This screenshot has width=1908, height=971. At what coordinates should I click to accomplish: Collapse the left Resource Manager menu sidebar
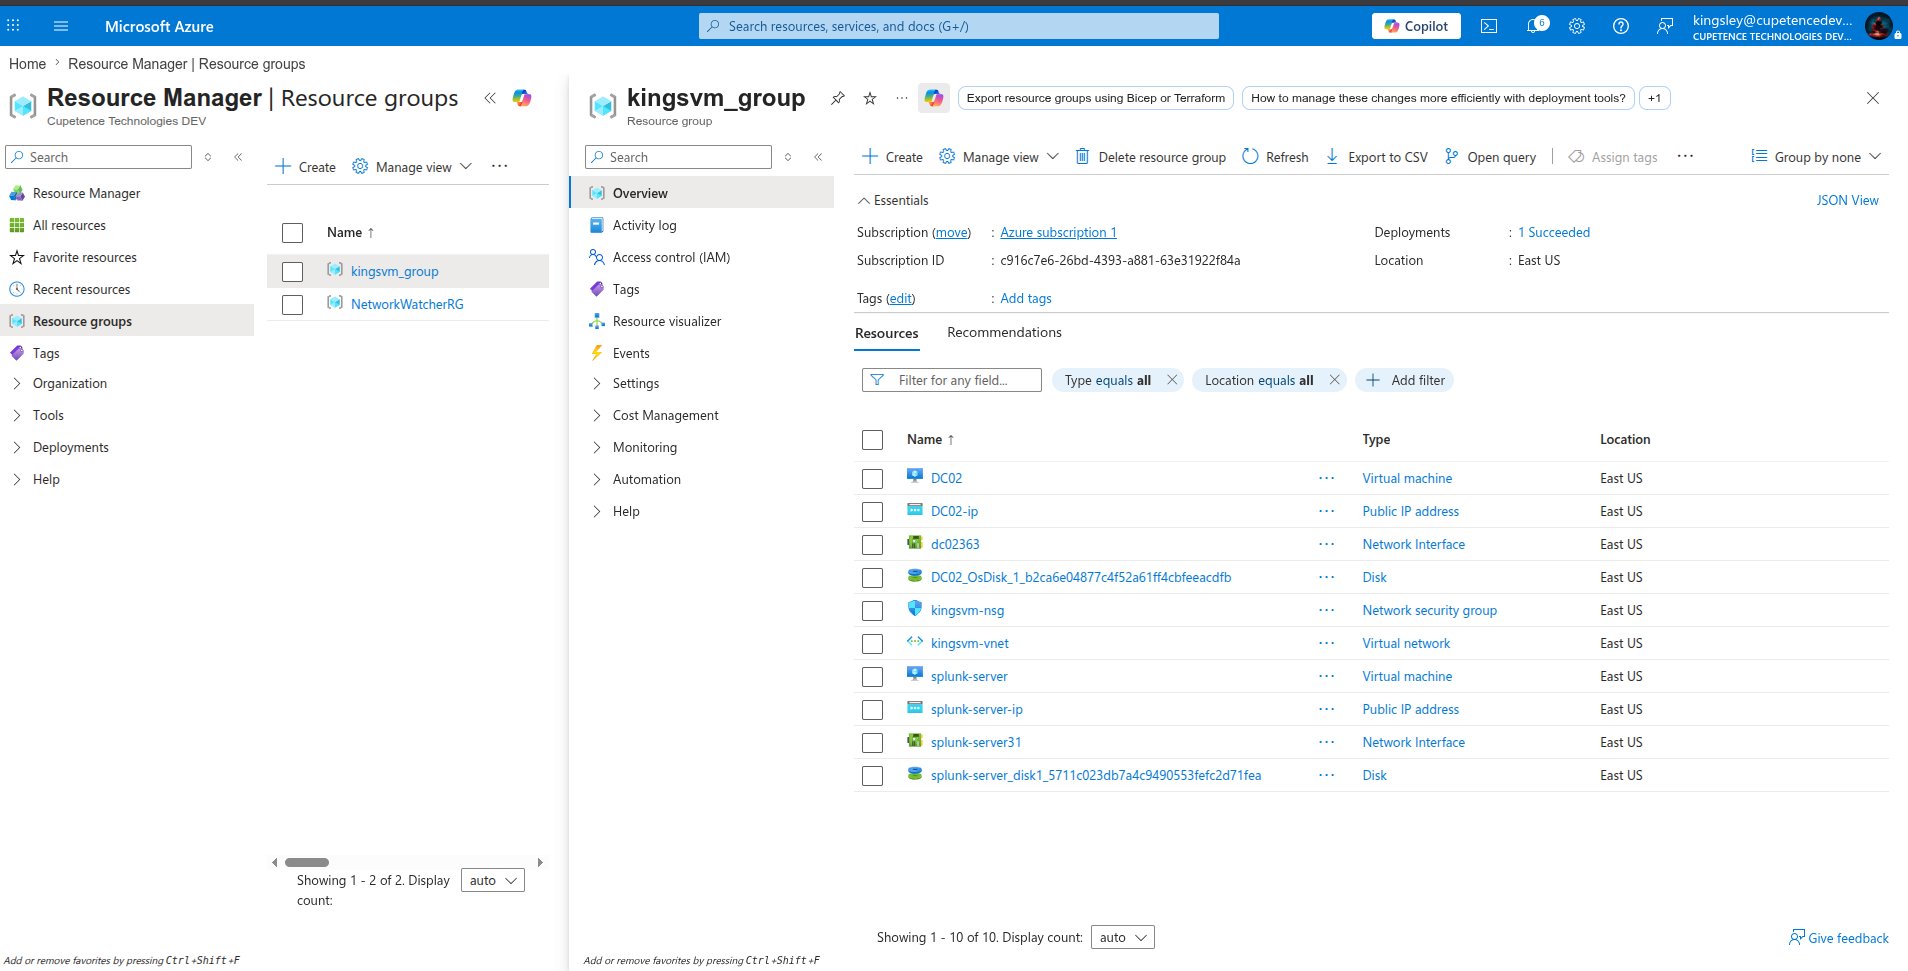238,157
